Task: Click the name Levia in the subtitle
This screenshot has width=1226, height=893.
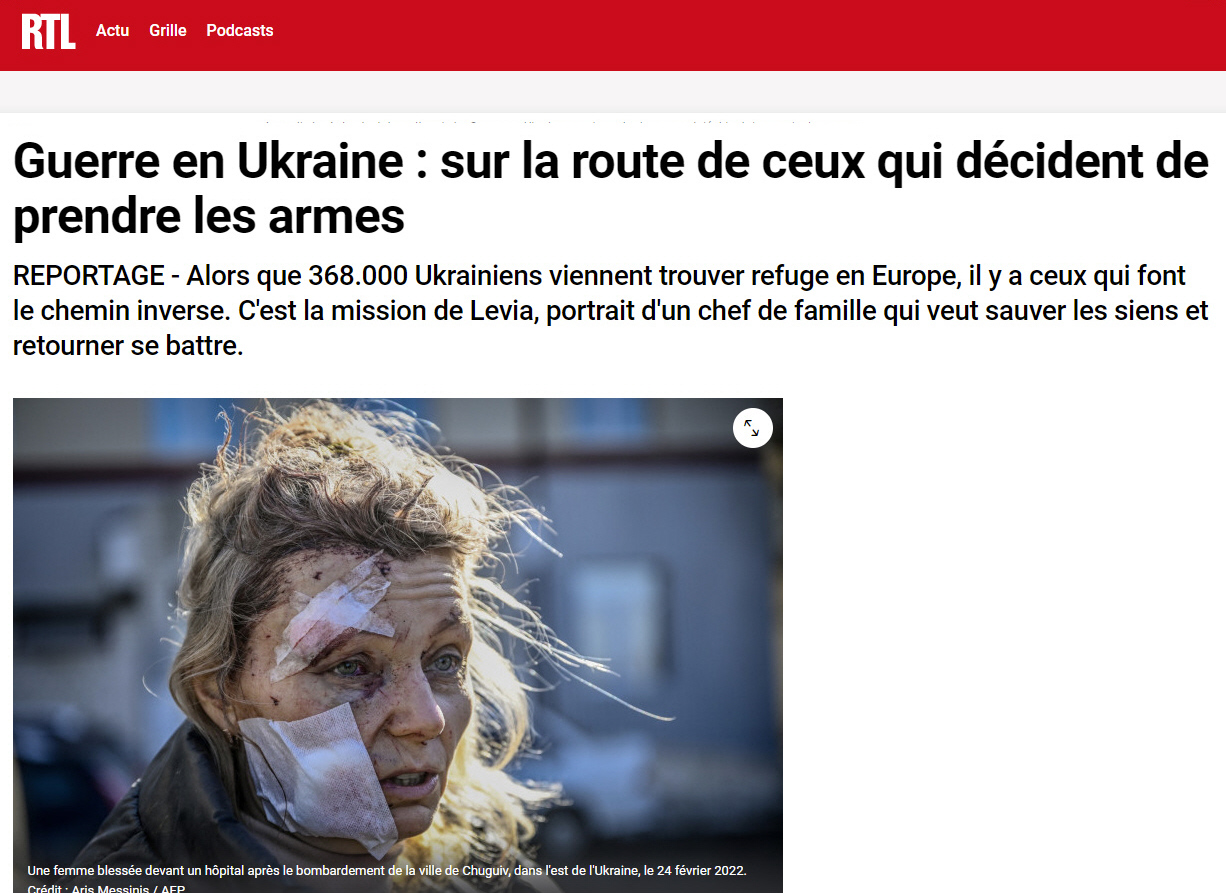Action: coord(498,311)
